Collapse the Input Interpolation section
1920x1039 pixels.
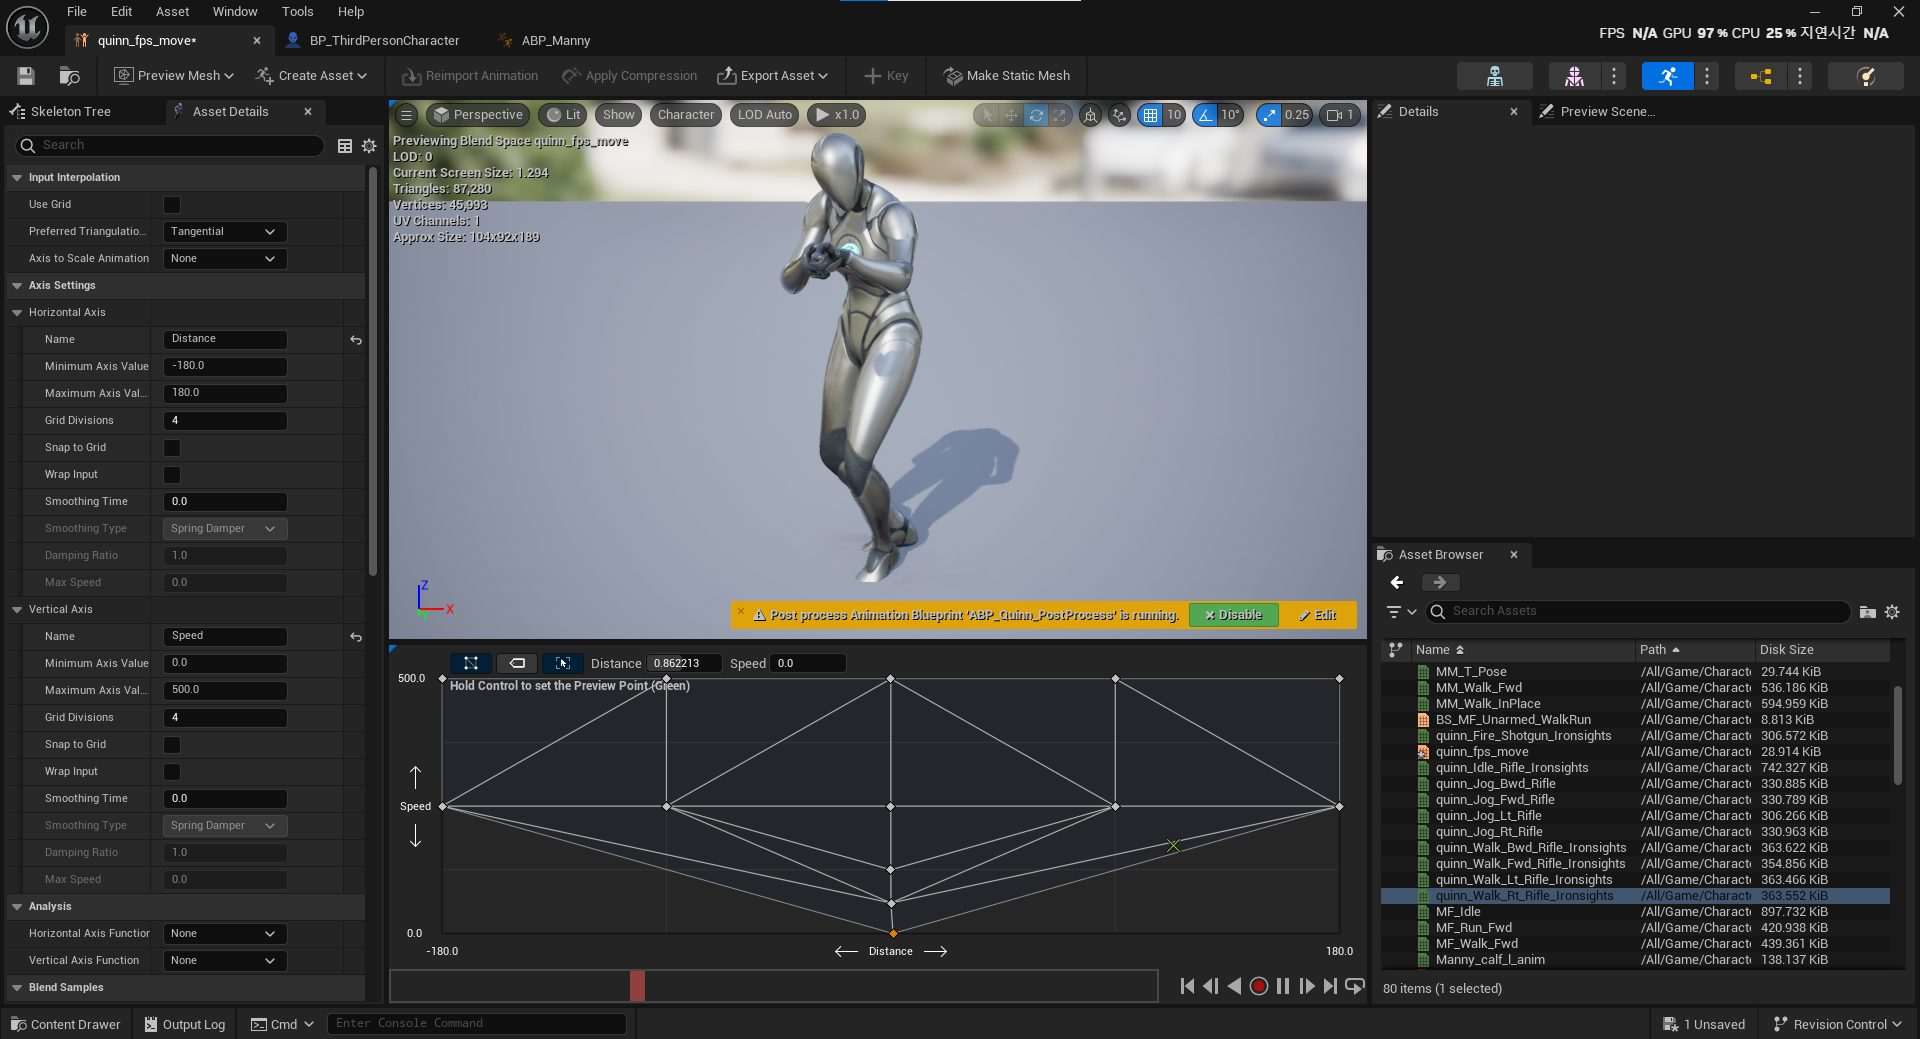point(17,178)
